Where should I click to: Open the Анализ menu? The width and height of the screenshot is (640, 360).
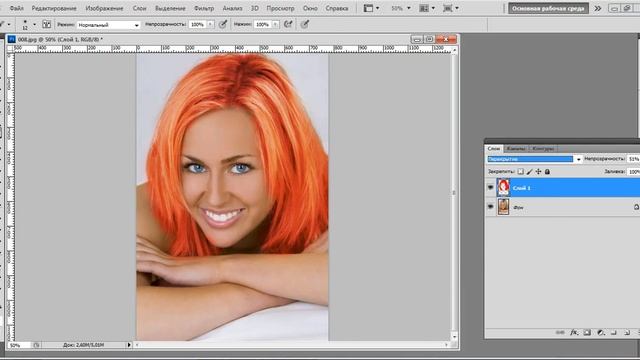[232, 8]
